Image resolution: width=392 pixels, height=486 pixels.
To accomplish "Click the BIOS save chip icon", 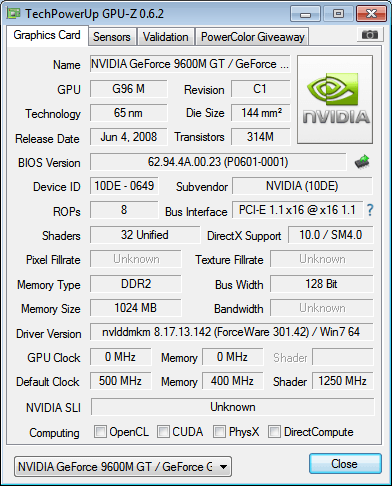I will (362, 162).
